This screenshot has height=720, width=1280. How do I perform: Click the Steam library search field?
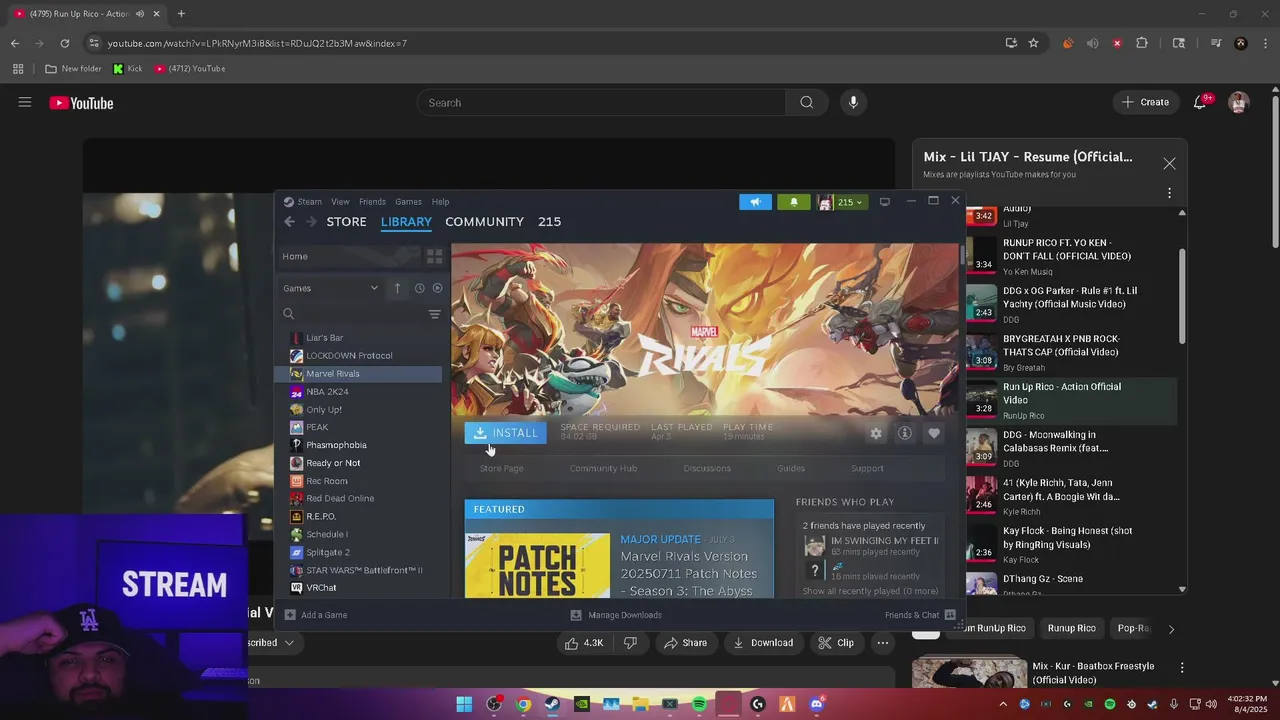pos(350,314)
